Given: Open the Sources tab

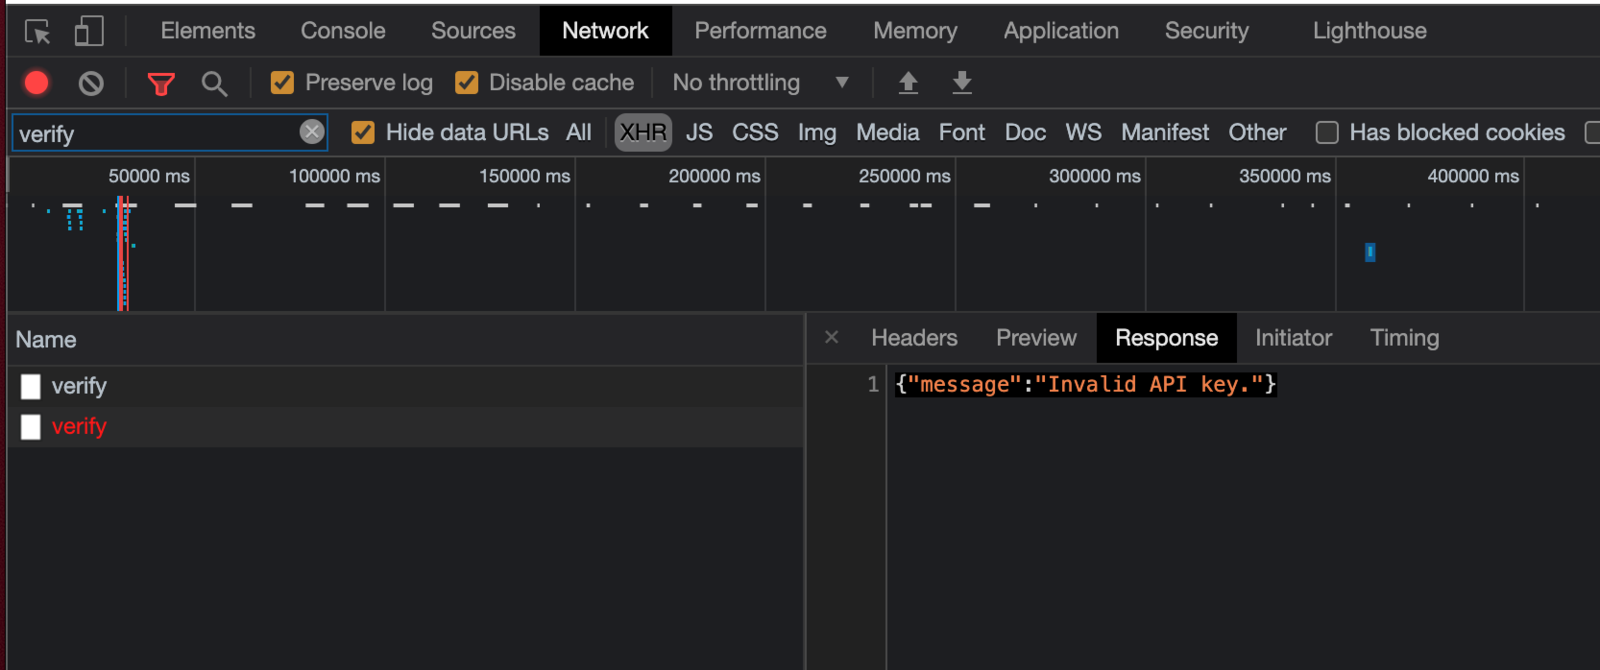Looking at the screenshot, I should [x=473, y=31].
